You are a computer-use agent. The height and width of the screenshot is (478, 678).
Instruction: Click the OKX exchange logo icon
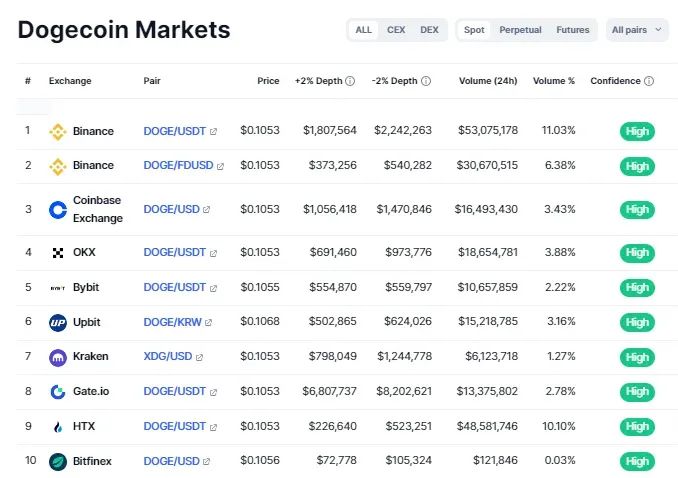[x=57, y=253]
